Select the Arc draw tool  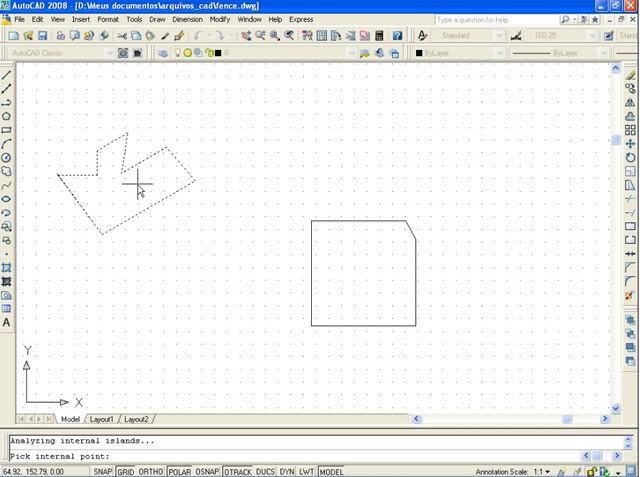6,144
